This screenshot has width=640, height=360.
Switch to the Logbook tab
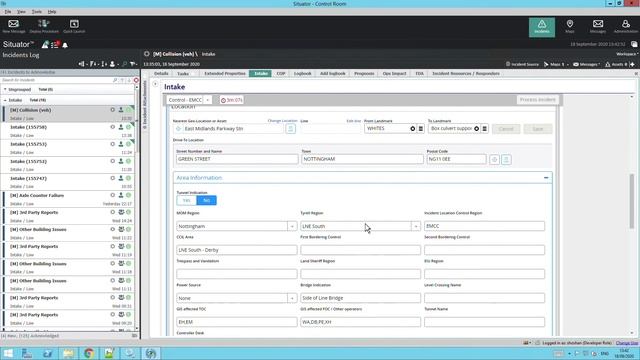click(x=302, y=73)
